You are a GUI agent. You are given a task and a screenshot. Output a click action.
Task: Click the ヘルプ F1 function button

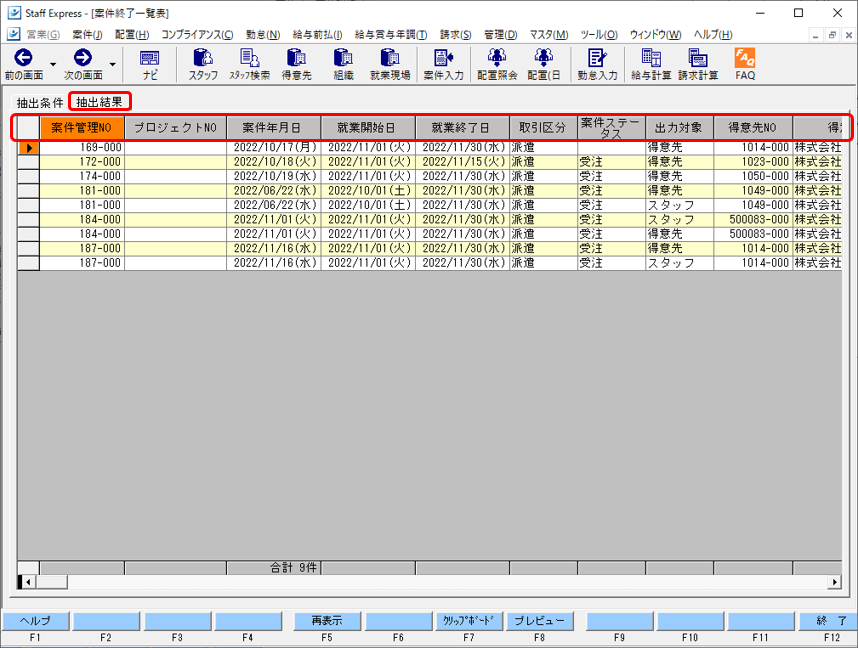(x=36, y=621)
